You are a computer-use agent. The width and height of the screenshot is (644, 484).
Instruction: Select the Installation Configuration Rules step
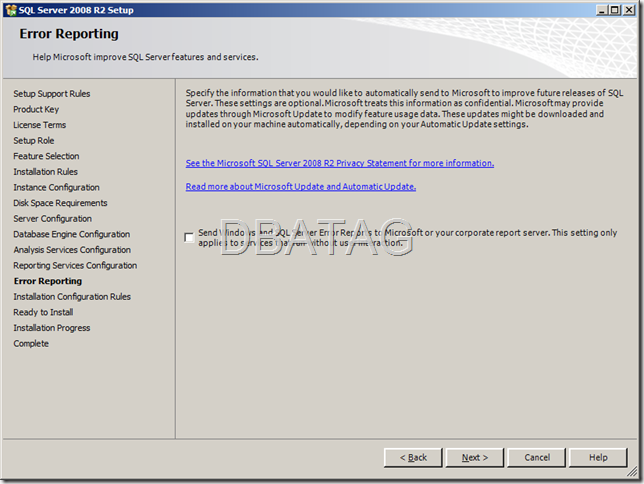coord(72,297)
